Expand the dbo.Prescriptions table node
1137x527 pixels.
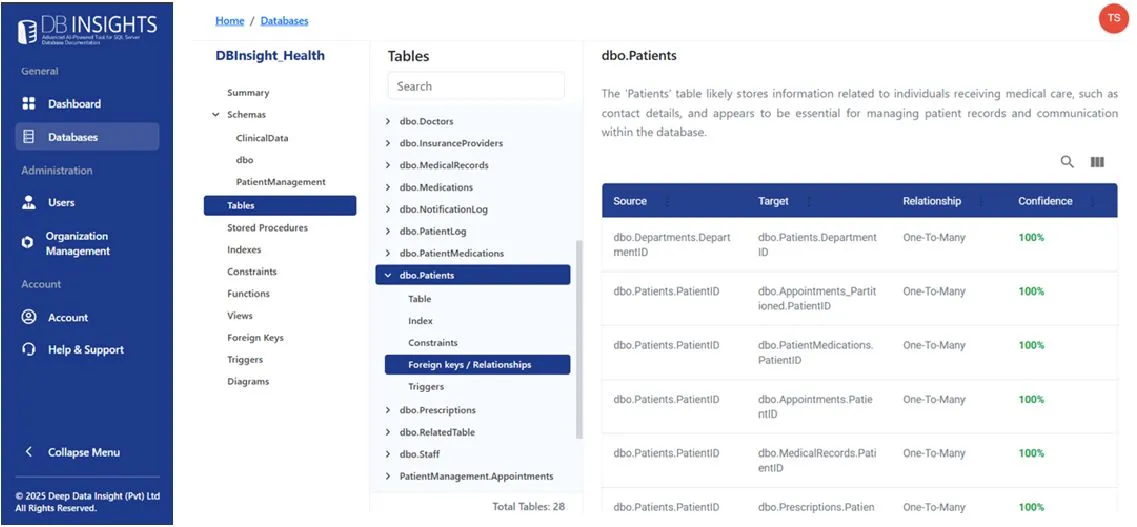(x=388, y=410)
